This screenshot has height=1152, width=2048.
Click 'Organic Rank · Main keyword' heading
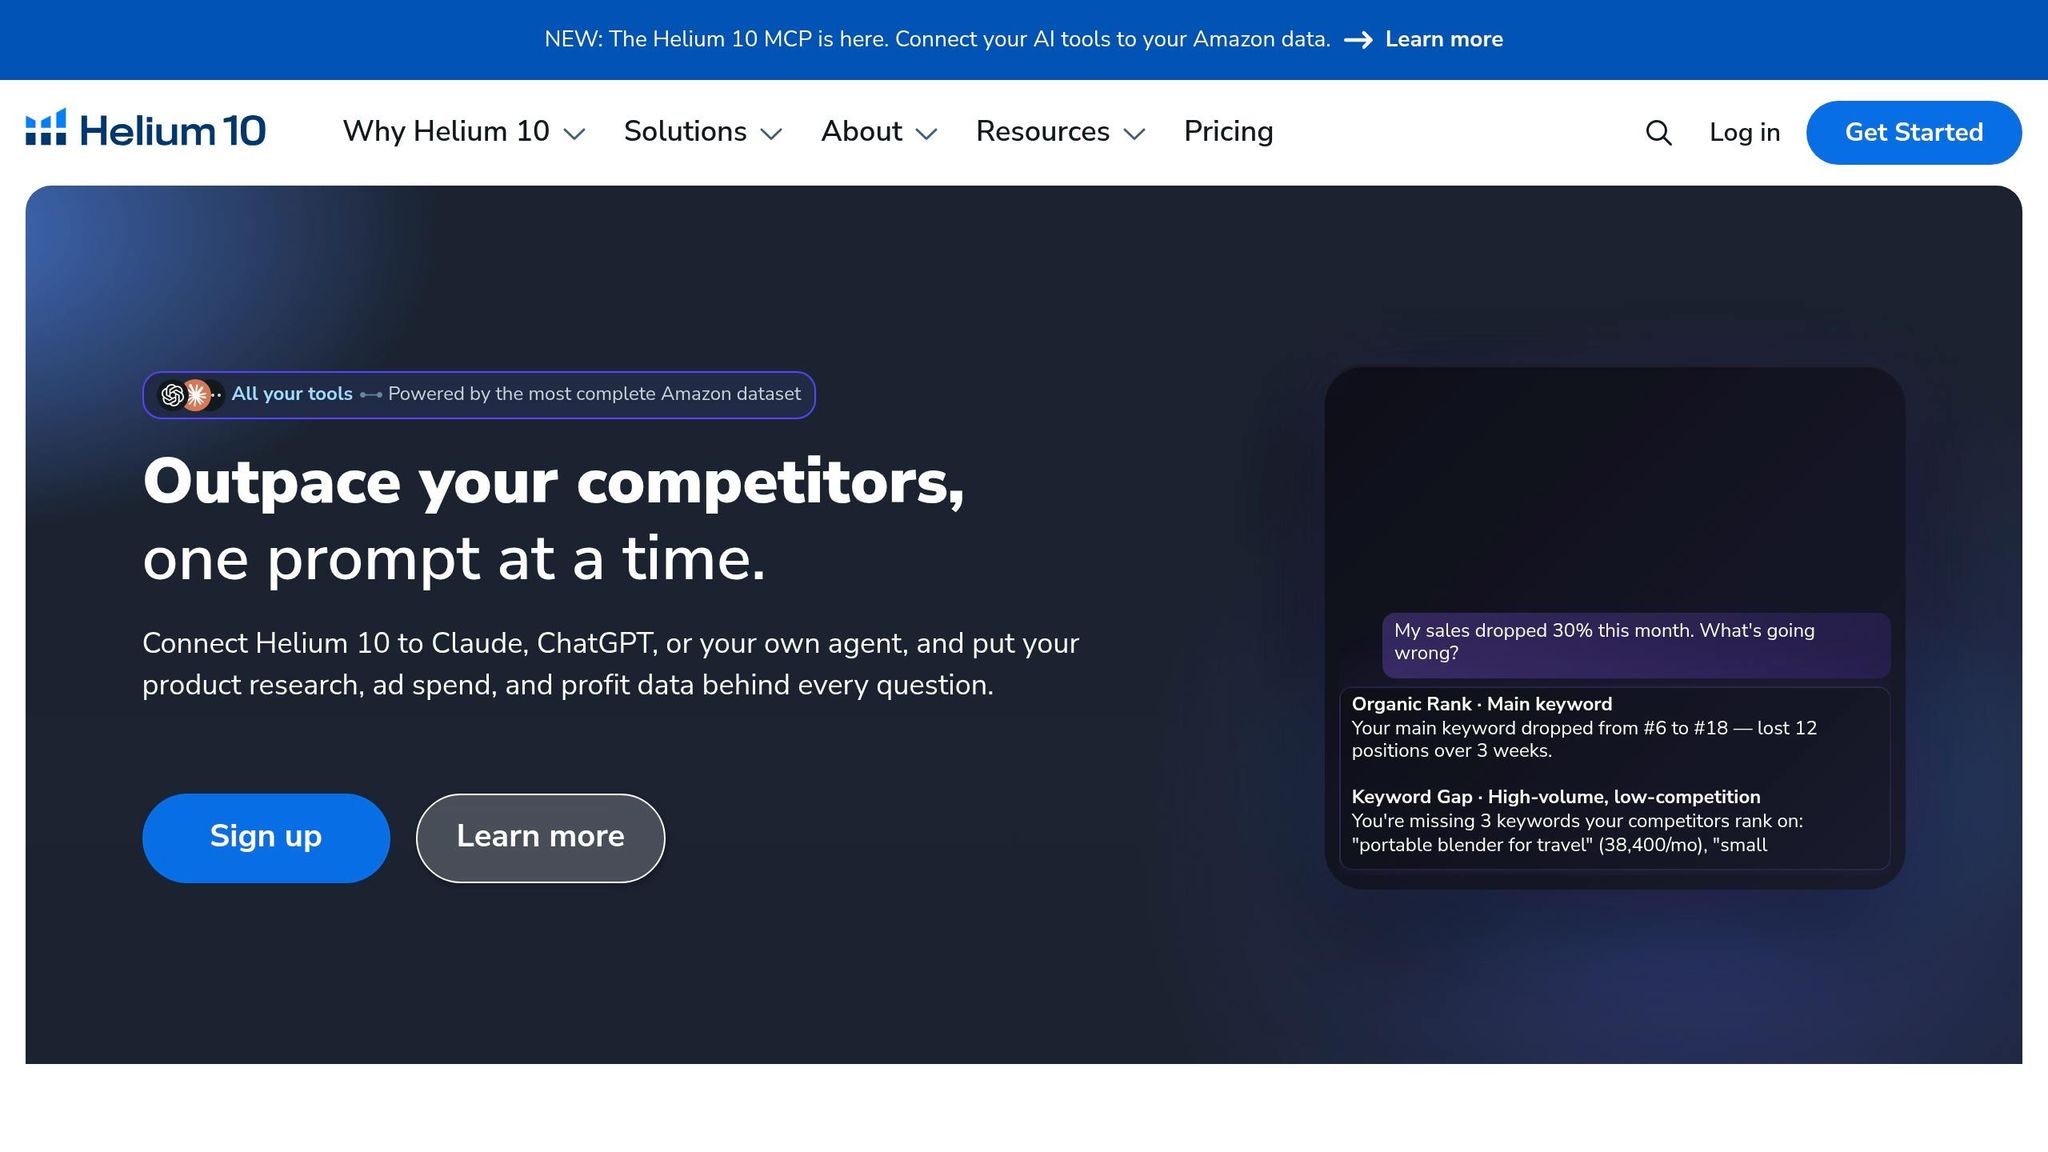click(1482, 704)
